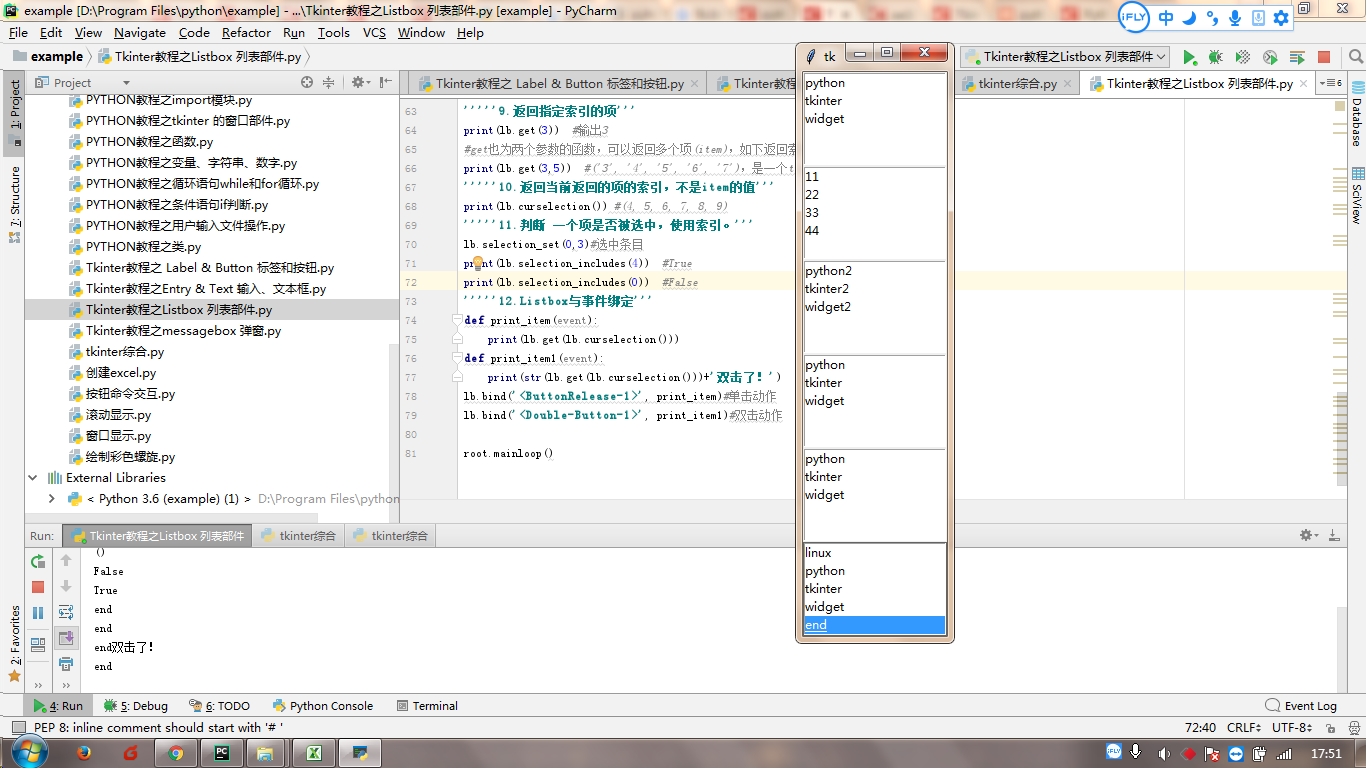Open the Python Console tool window

pos(322,706)
